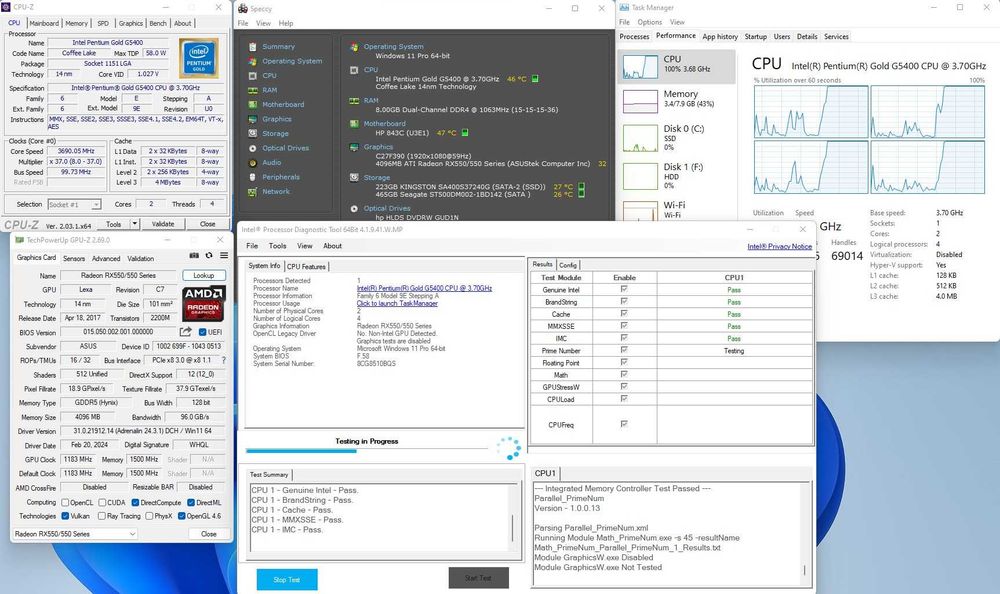Click the AMD Radeon Graphics logo in GPU-Z

203,302
